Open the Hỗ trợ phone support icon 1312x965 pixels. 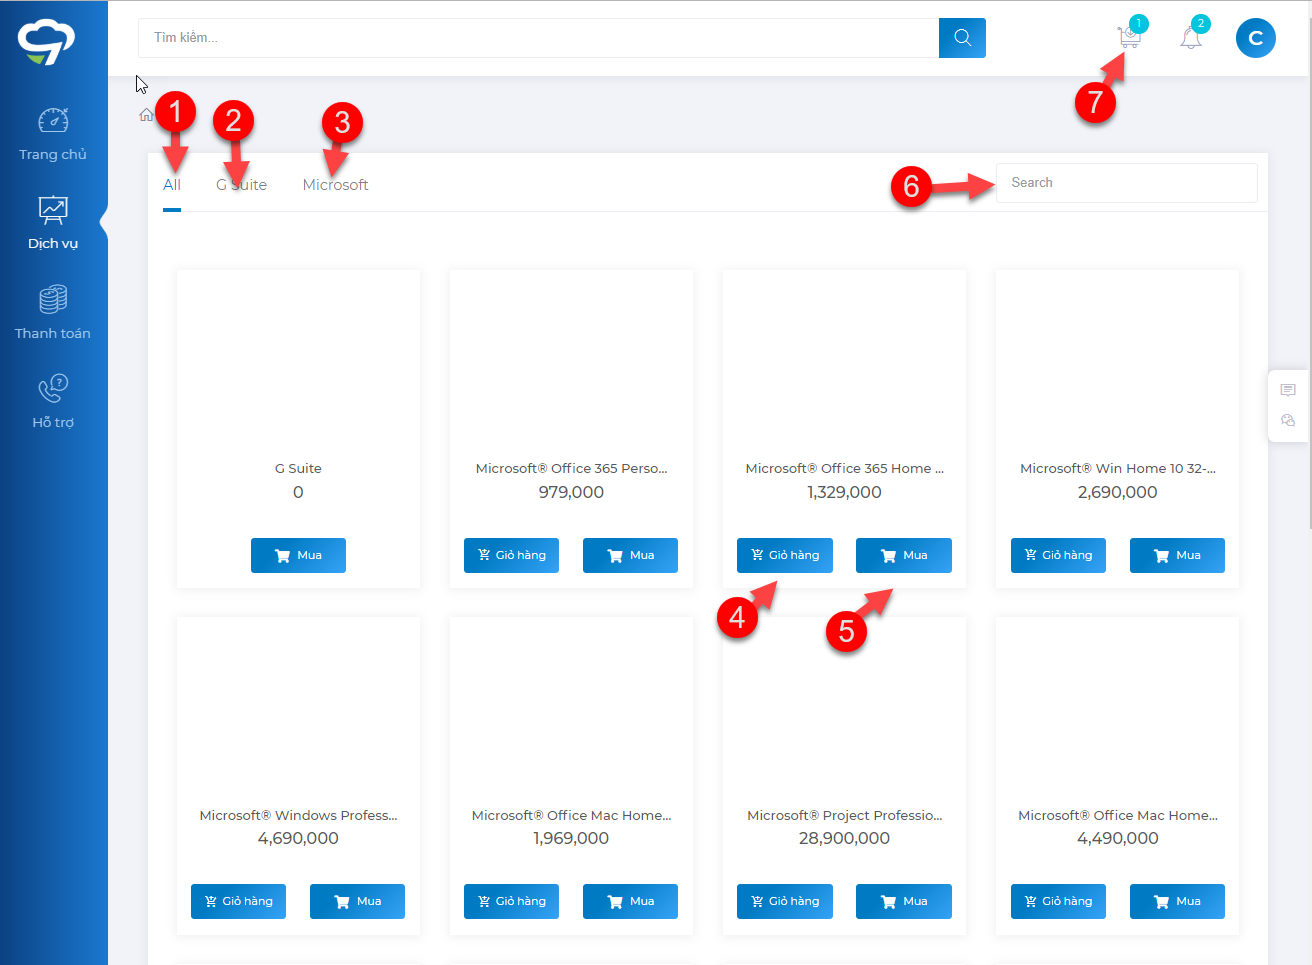tap(53, 388)
